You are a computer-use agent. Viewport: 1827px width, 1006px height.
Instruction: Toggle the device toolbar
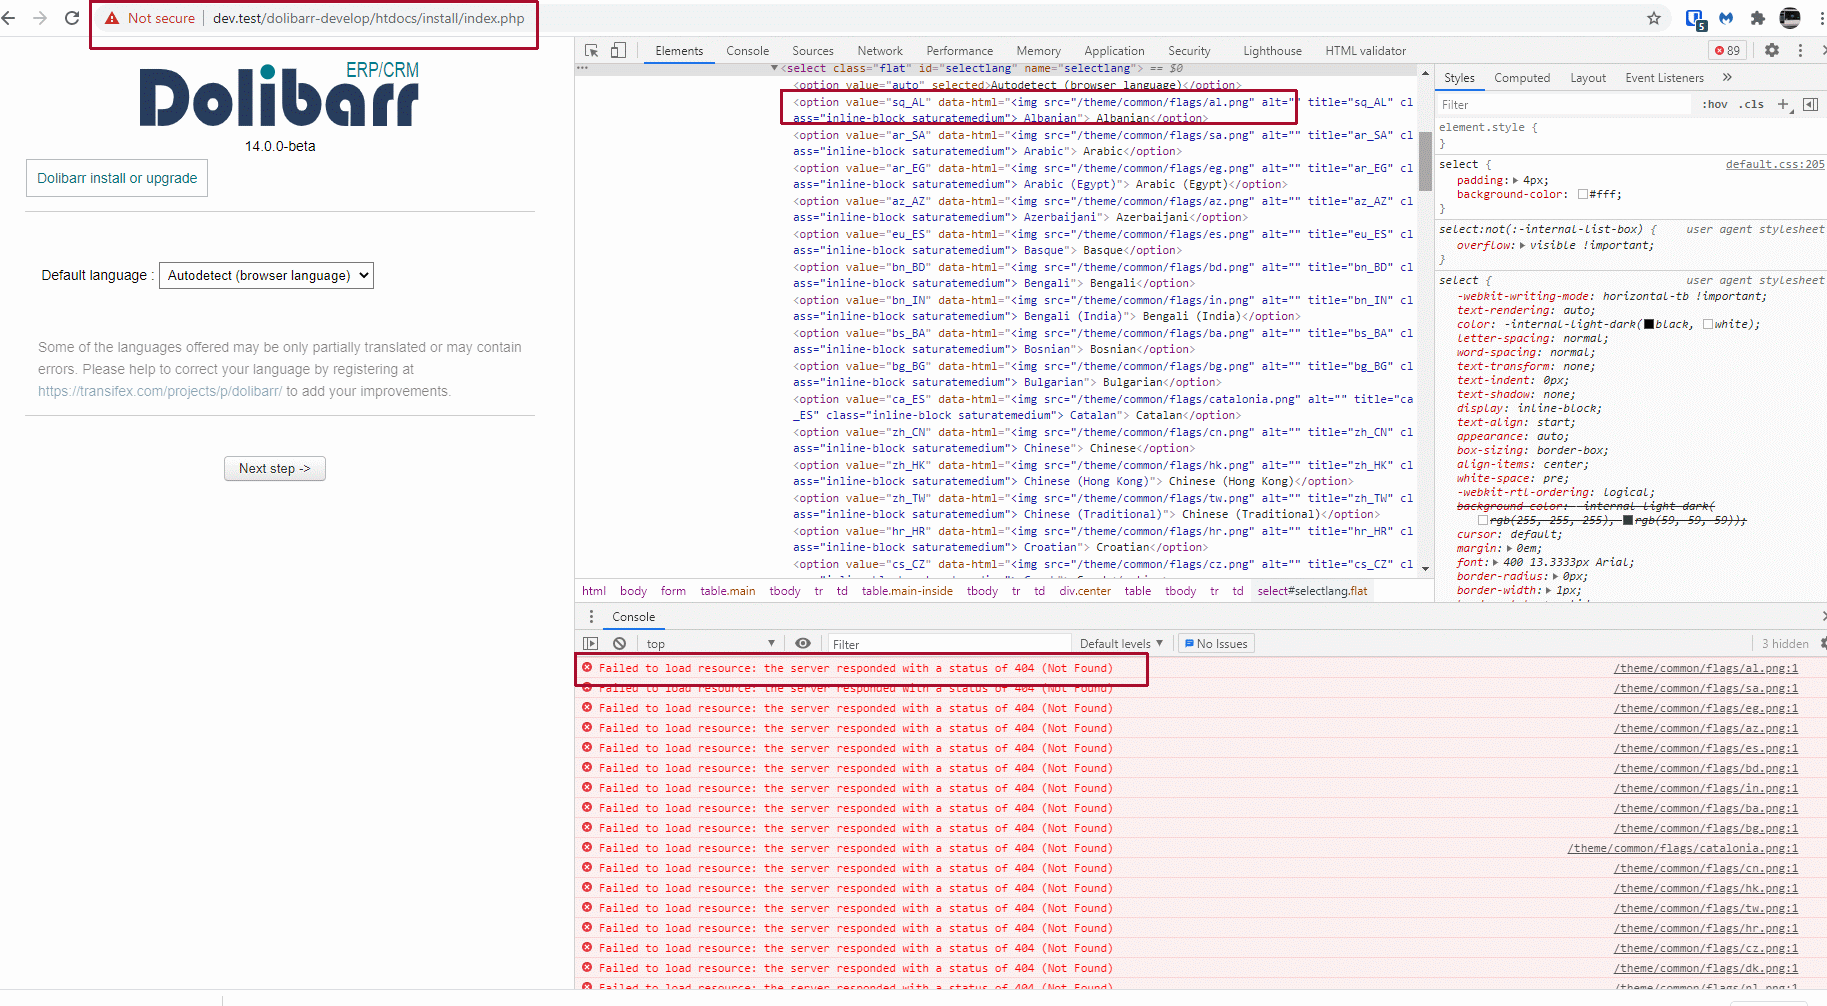[617, 49]
